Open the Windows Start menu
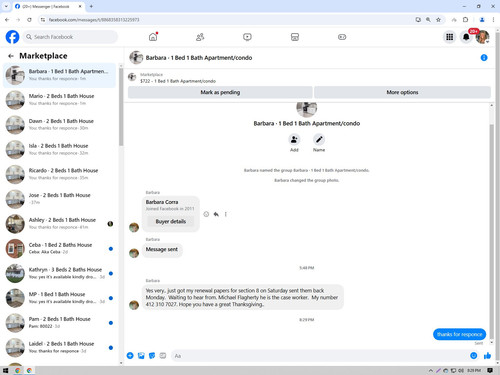 pyautogui.click(x=5, y=370)
